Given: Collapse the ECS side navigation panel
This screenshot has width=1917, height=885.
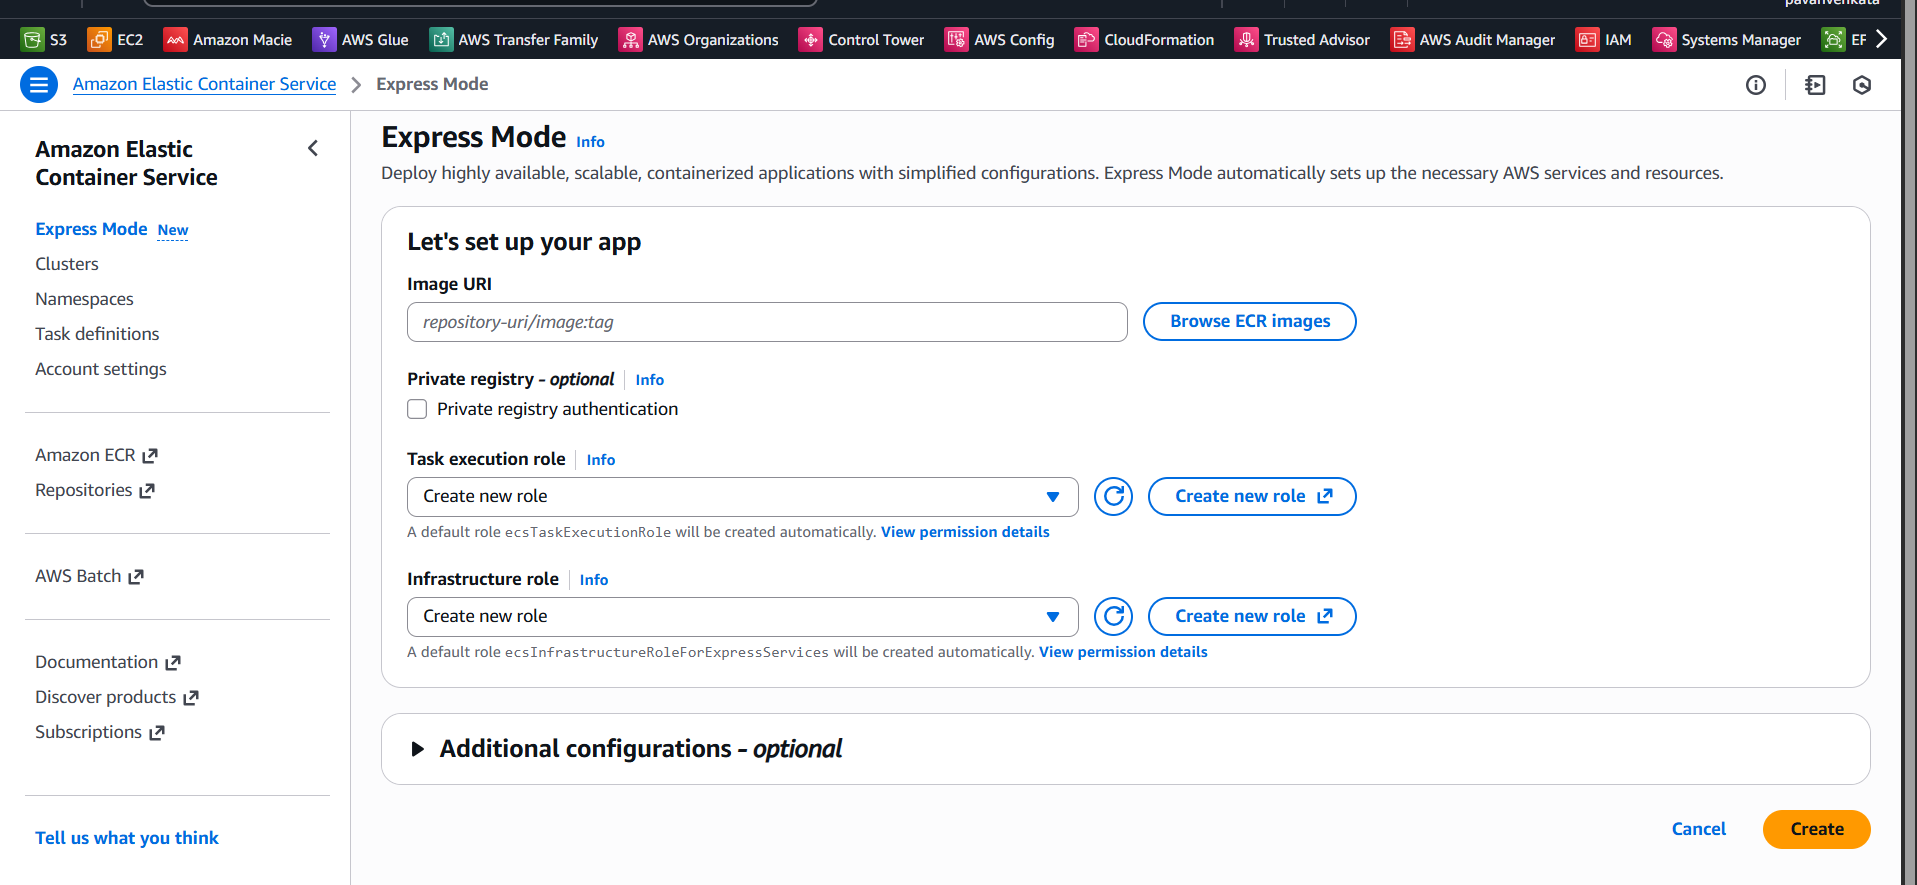Looking at the screenshot, I should pyautogui.click(x=313, y=149).
